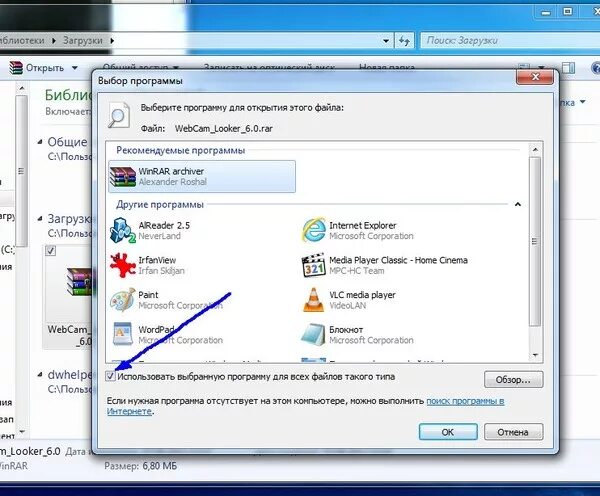Select the IrfanView red splat icon

click(x=122, y=265)
